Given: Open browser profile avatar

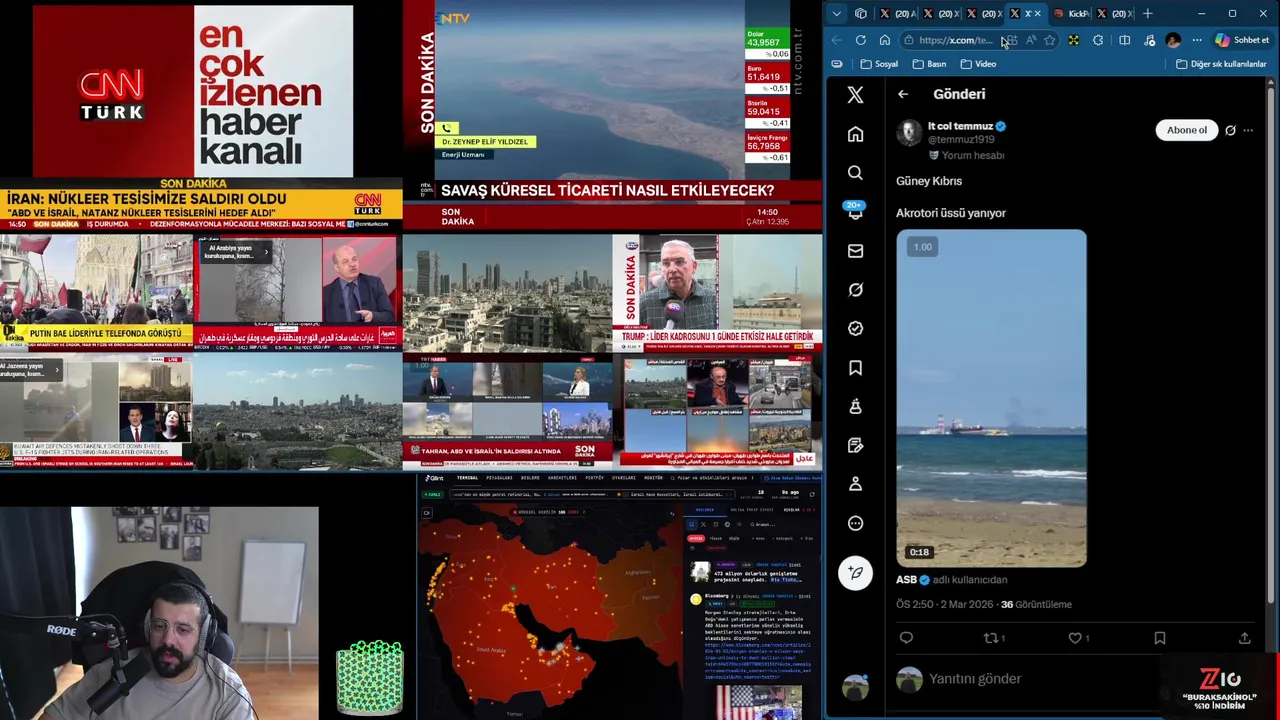Looking at the screenshot, I should click(x=1173, y=40).
